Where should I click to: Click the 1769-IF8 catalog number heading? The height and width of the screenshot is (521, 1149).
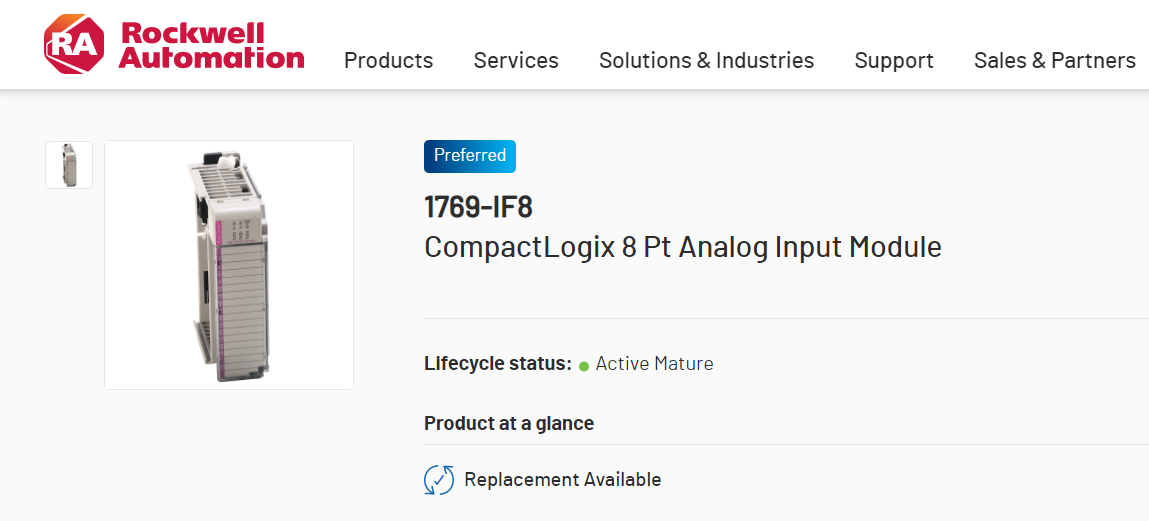[479, 208]
